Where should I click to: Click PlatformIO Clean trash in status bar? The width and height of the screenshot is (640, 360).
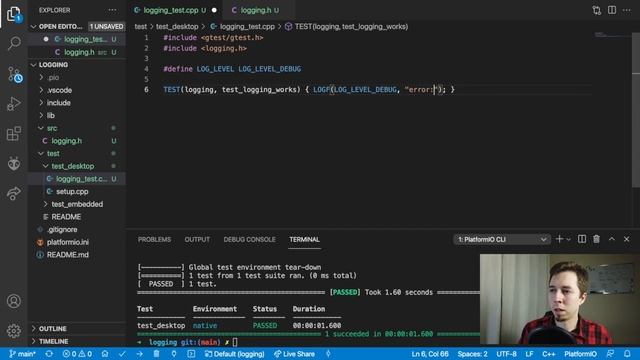pyautogui.click(x=156, y=354)
